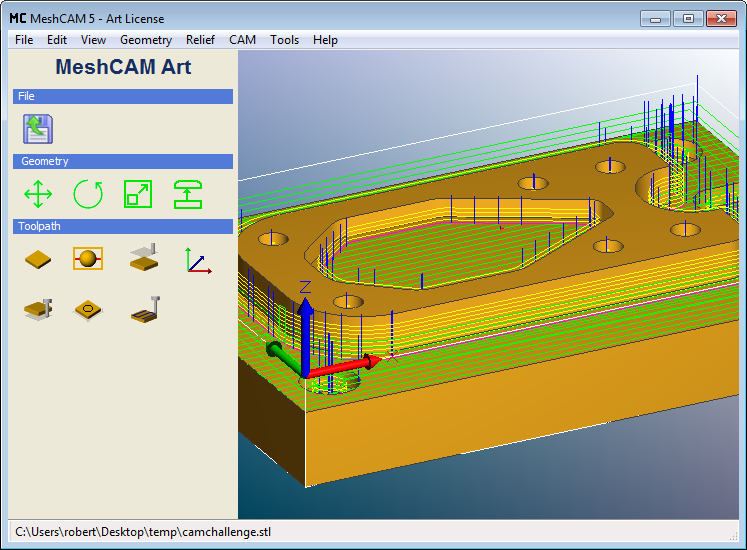
Task: Set program zero with axes icon
Action: tap(197, 259)
